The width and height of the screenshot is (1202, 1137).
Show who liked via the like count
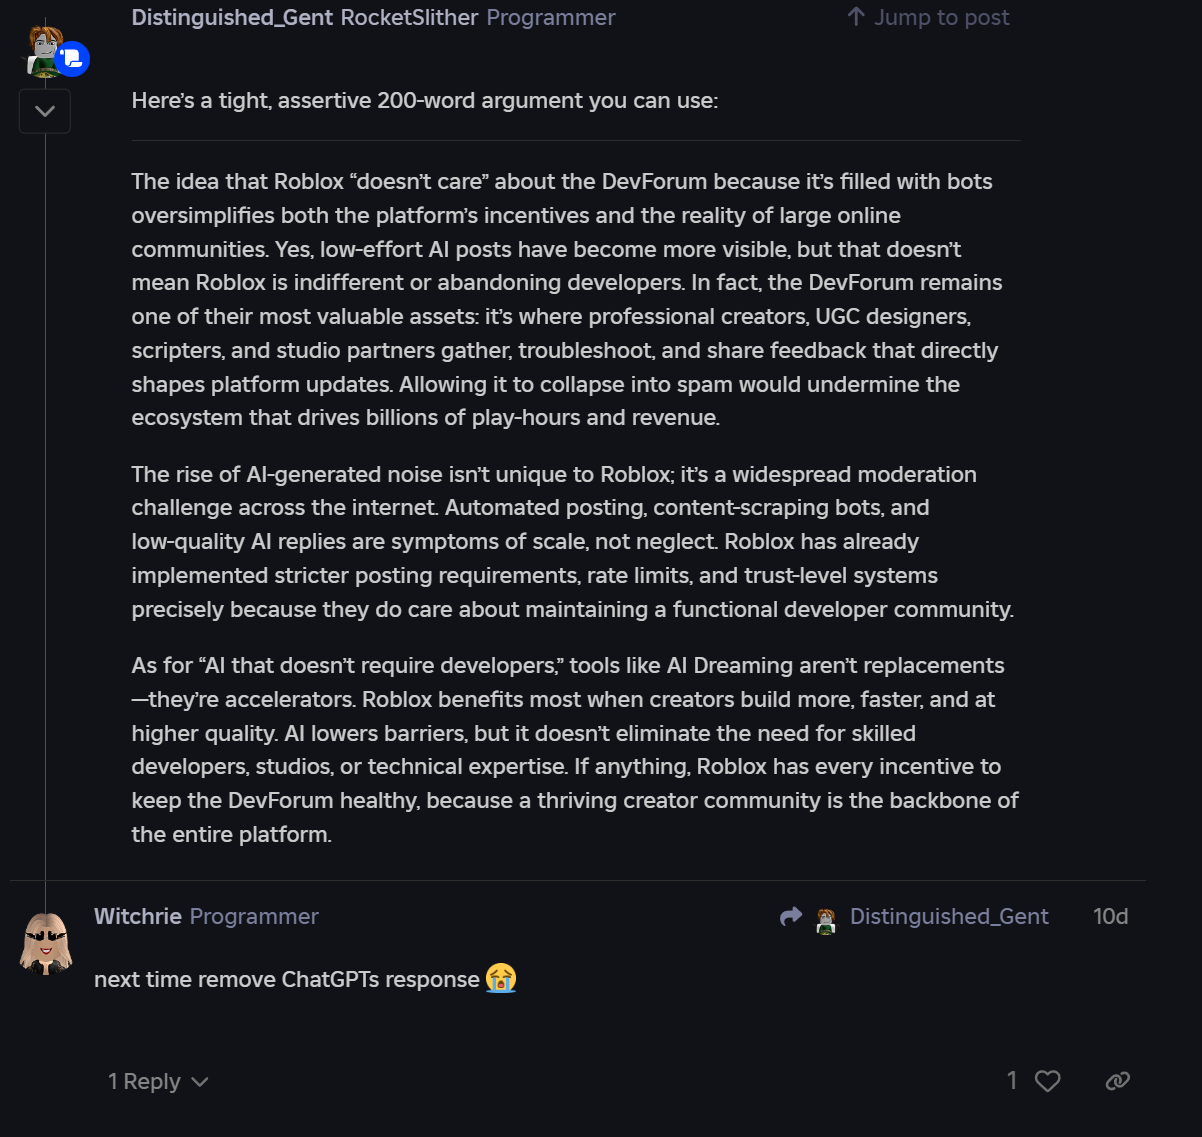click(x=1012, y=1081)
